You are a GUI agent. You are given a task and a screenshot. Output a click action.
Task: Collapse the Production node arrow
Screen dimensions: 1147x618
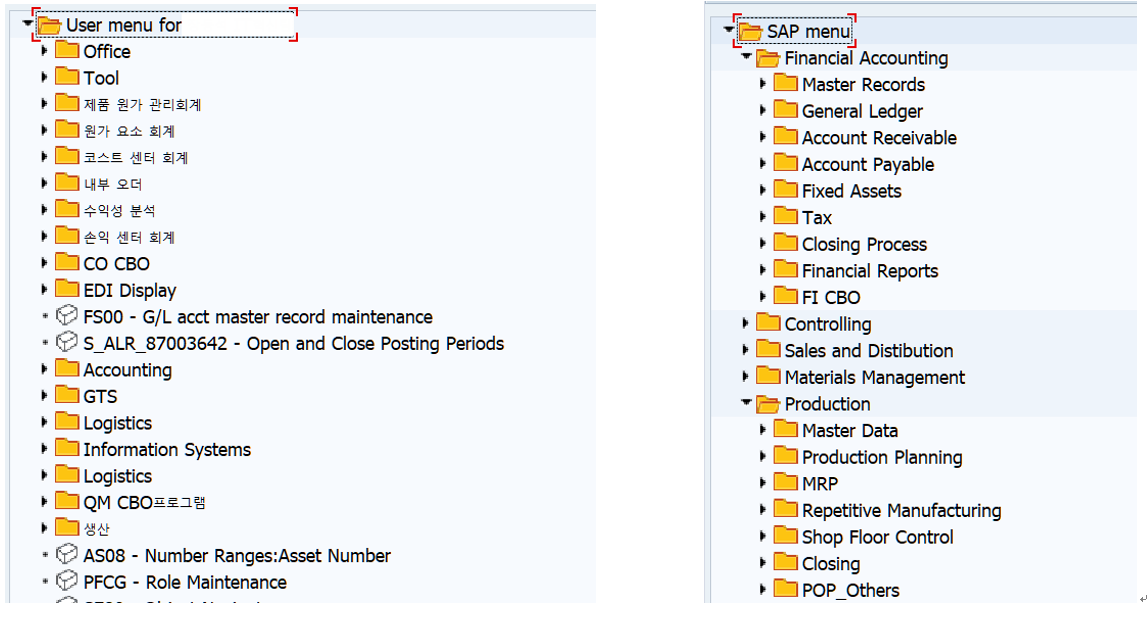(x=746, y=402)
